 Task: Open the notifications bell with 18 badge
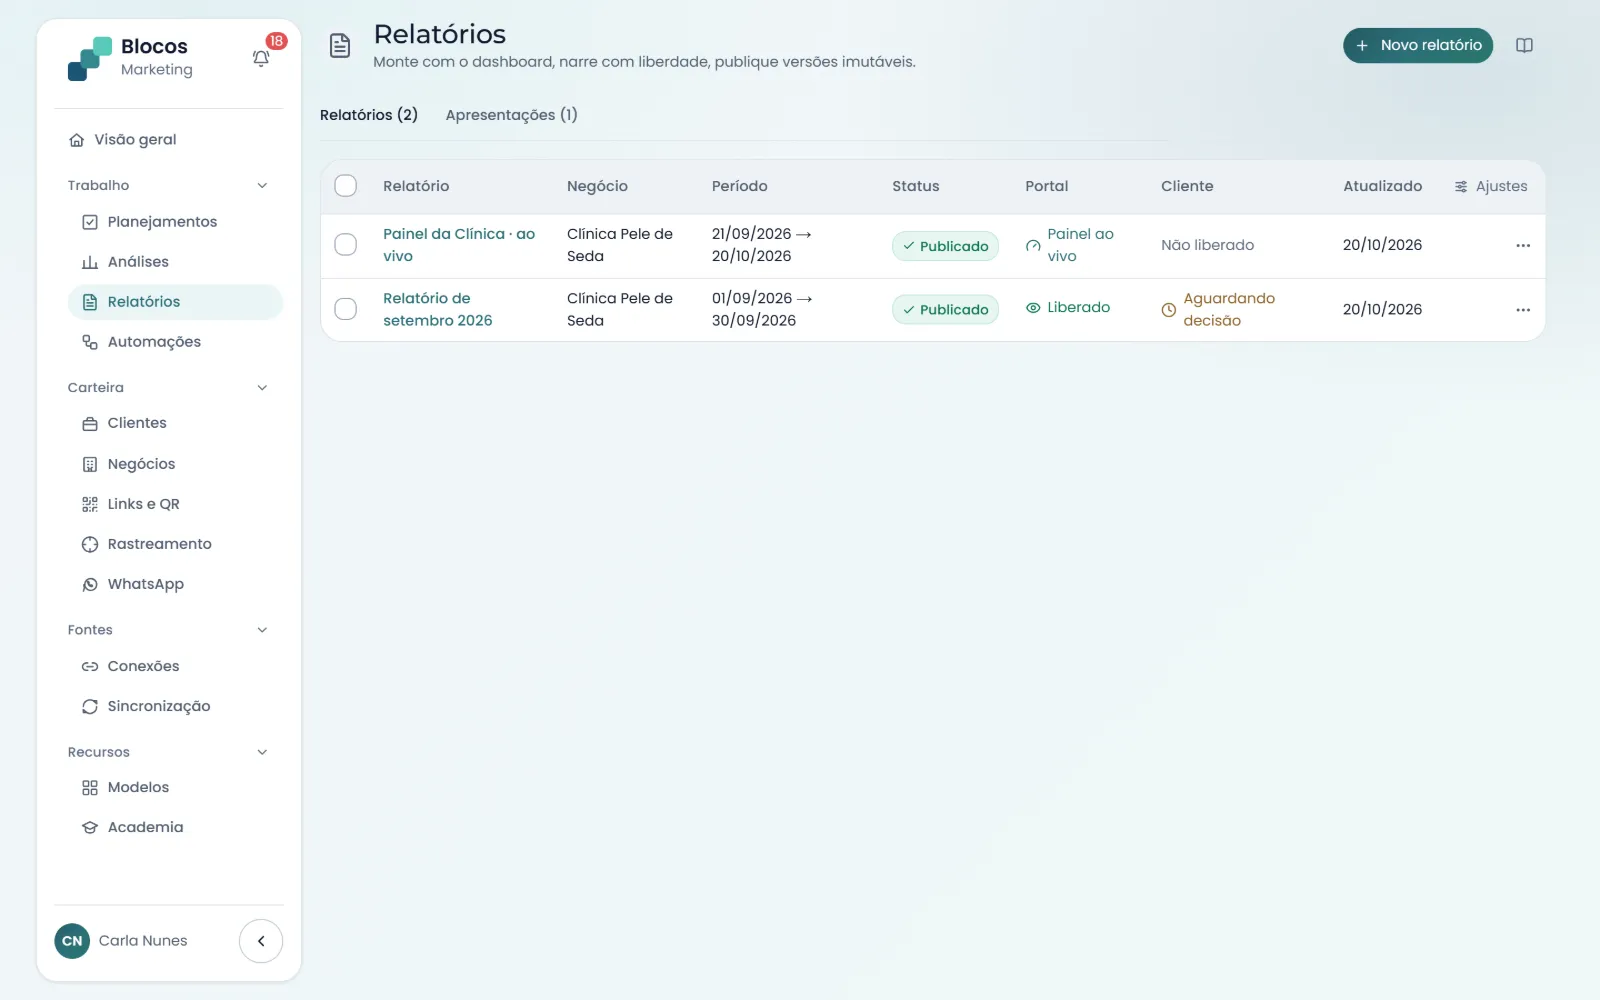coord(261,58)
